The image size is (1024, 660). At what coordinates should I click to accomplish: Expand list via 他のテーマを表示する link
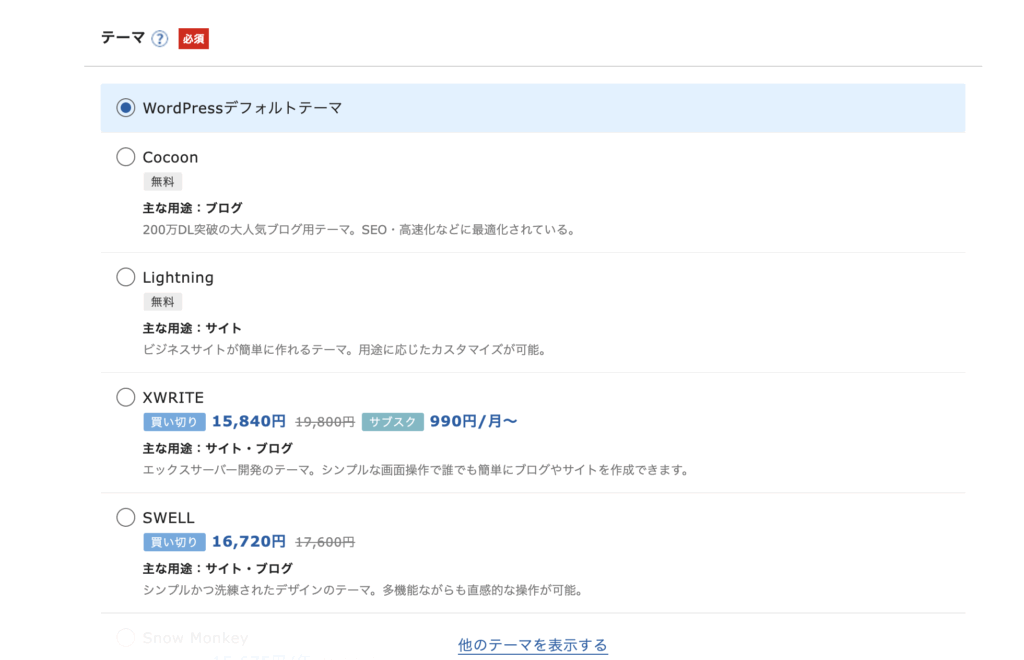tap(532, 645)
